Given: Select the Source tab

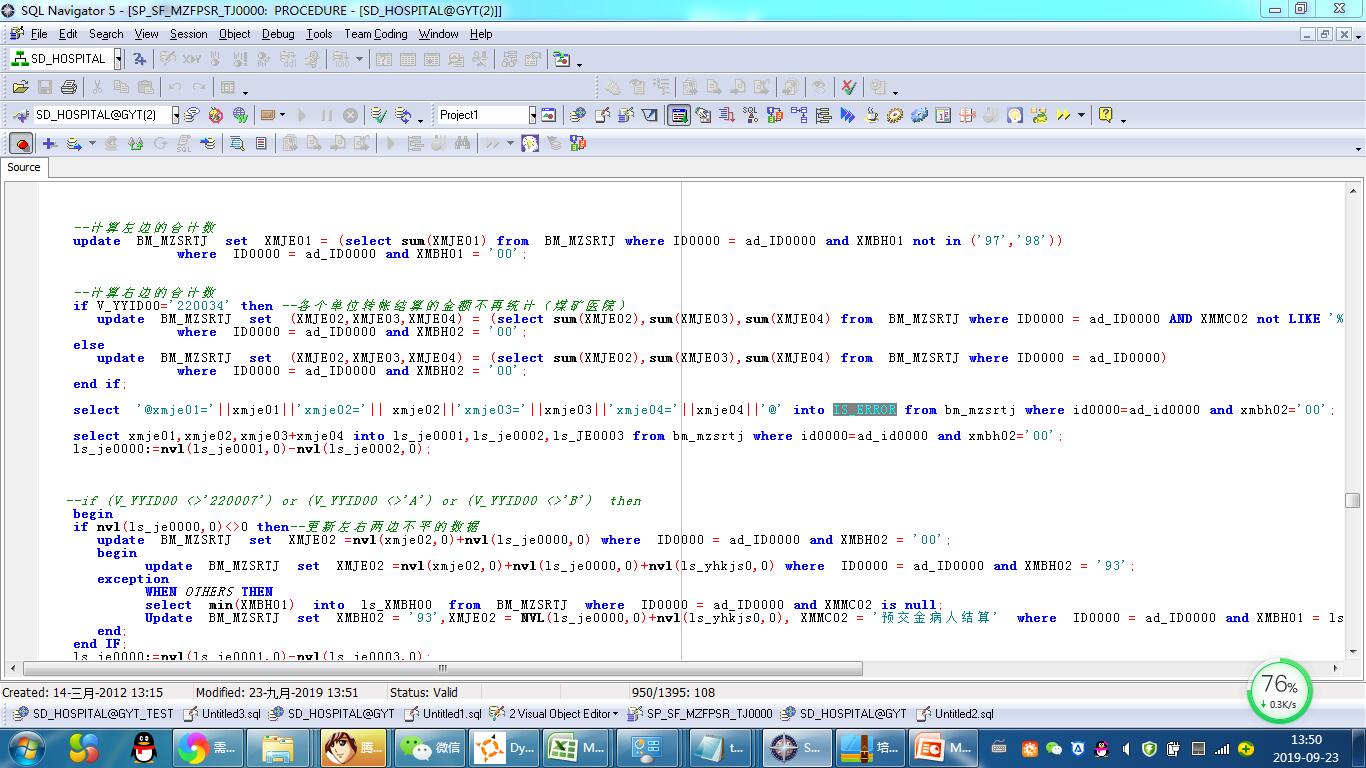Looking at the screenshot, I should coord(24,167).
